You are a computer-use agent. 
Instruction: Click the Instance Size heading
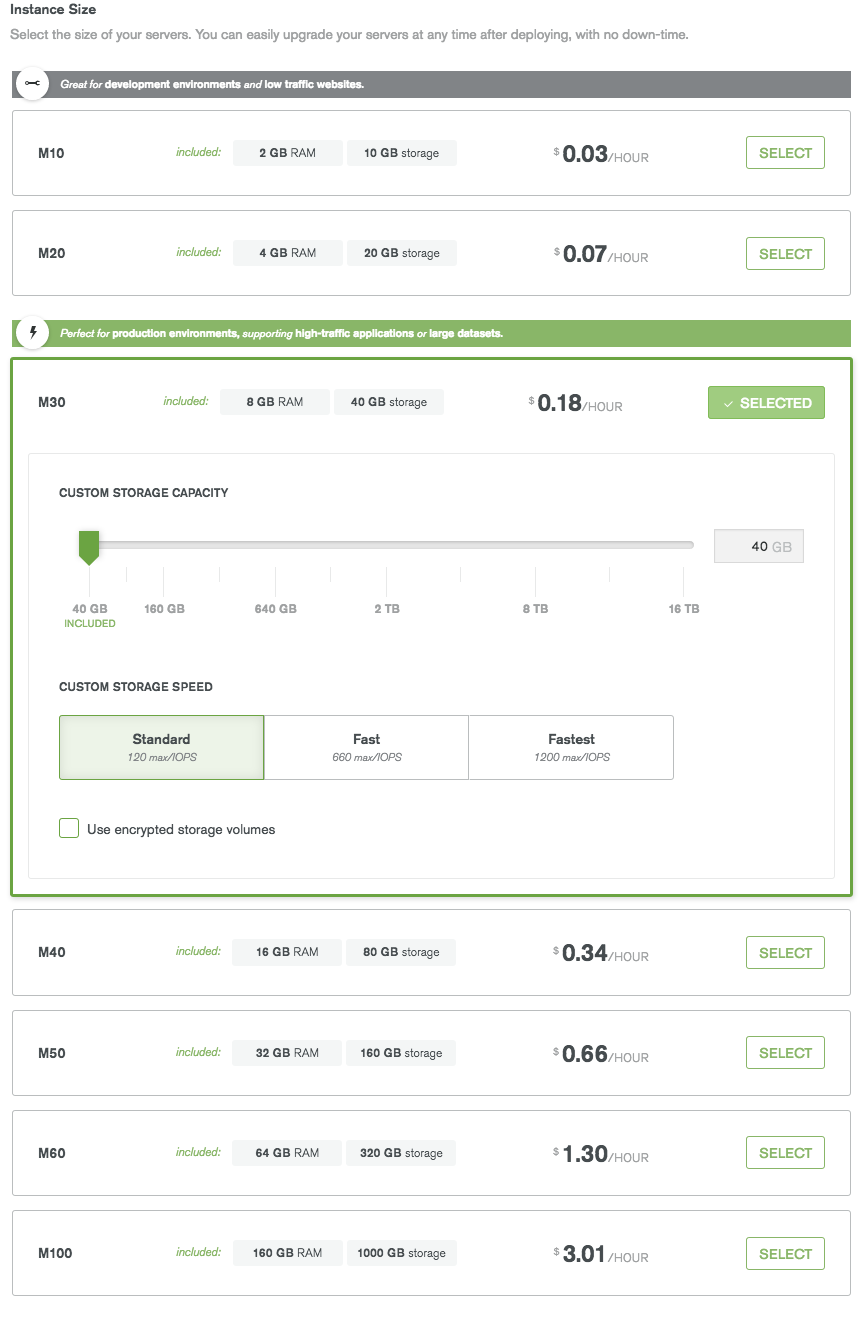coord(53,10)
